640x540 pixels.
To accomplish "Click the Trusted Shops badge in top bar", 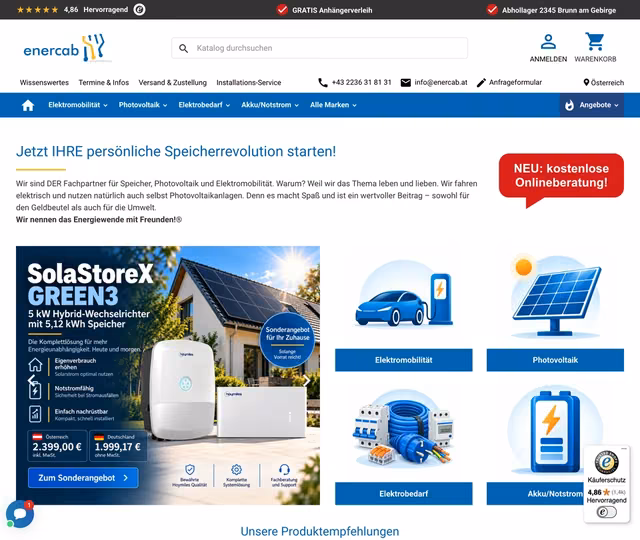I will point(140,9).
